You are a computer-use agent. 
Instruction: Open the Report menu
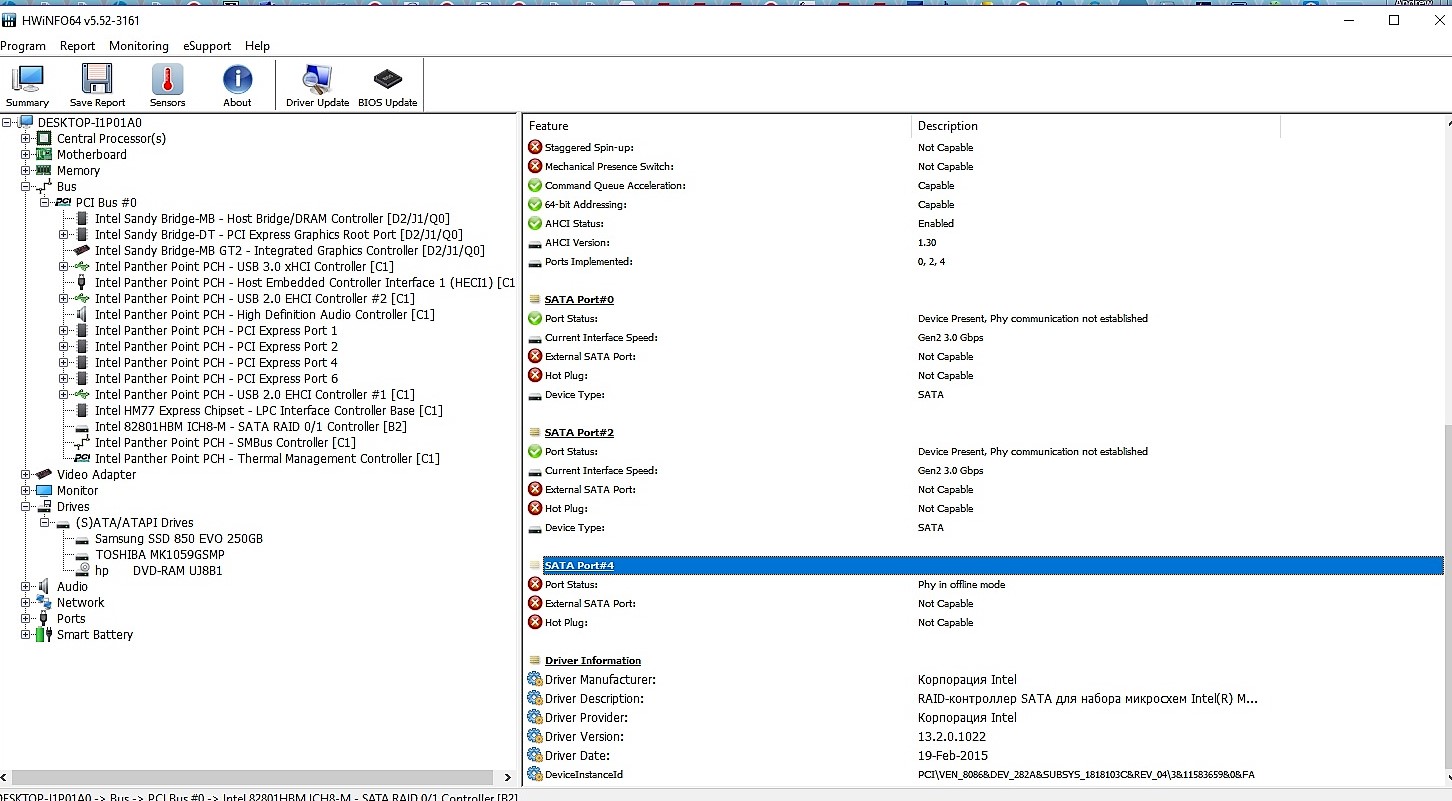click(x=77, y=46)
